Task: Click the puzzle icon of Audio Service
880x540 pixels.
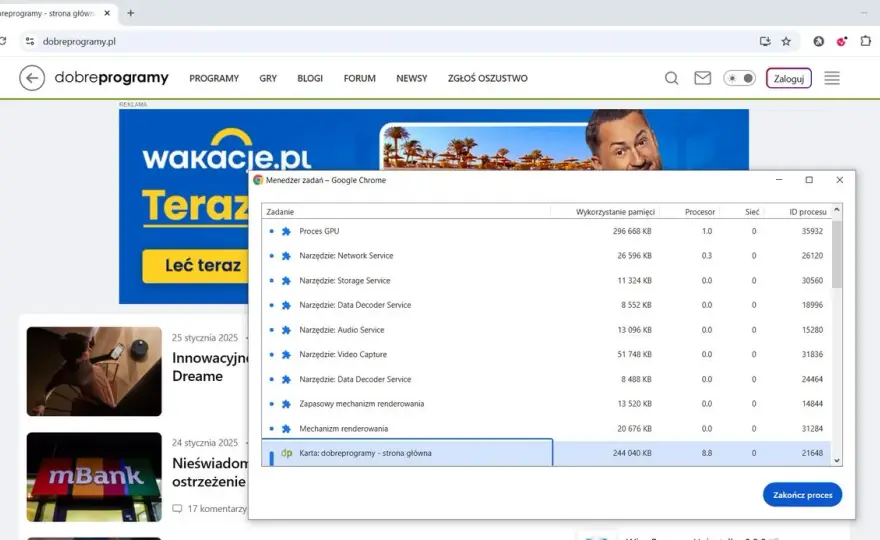Action: [x=286, y=330]
